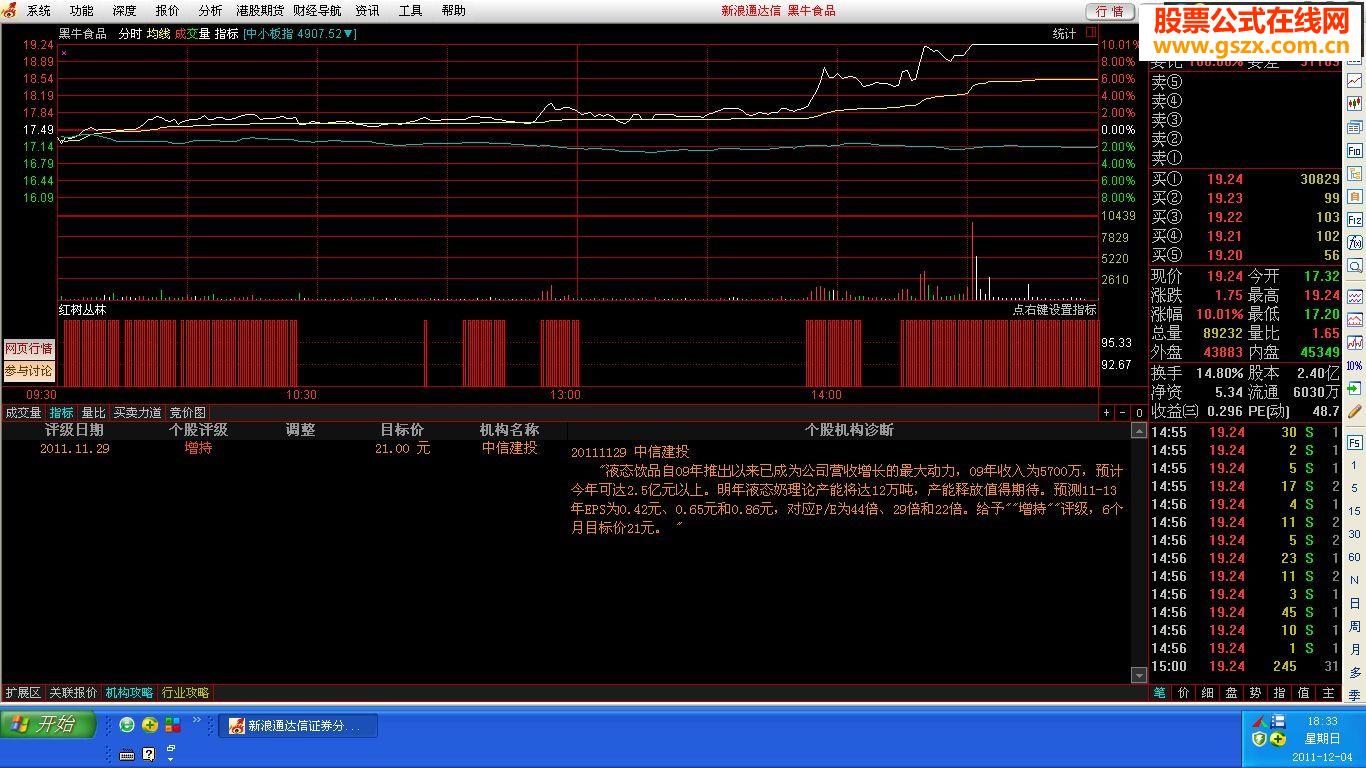Click the 行情 button at top right
The image size is (1366, 768).
pos(1110,11)
